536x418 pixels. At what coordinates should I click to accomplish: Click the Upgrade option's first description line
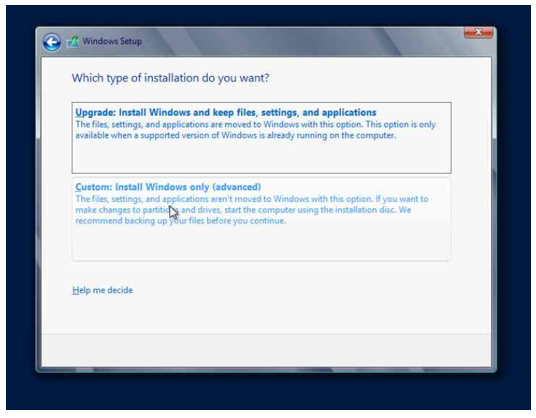pos(255,124)
